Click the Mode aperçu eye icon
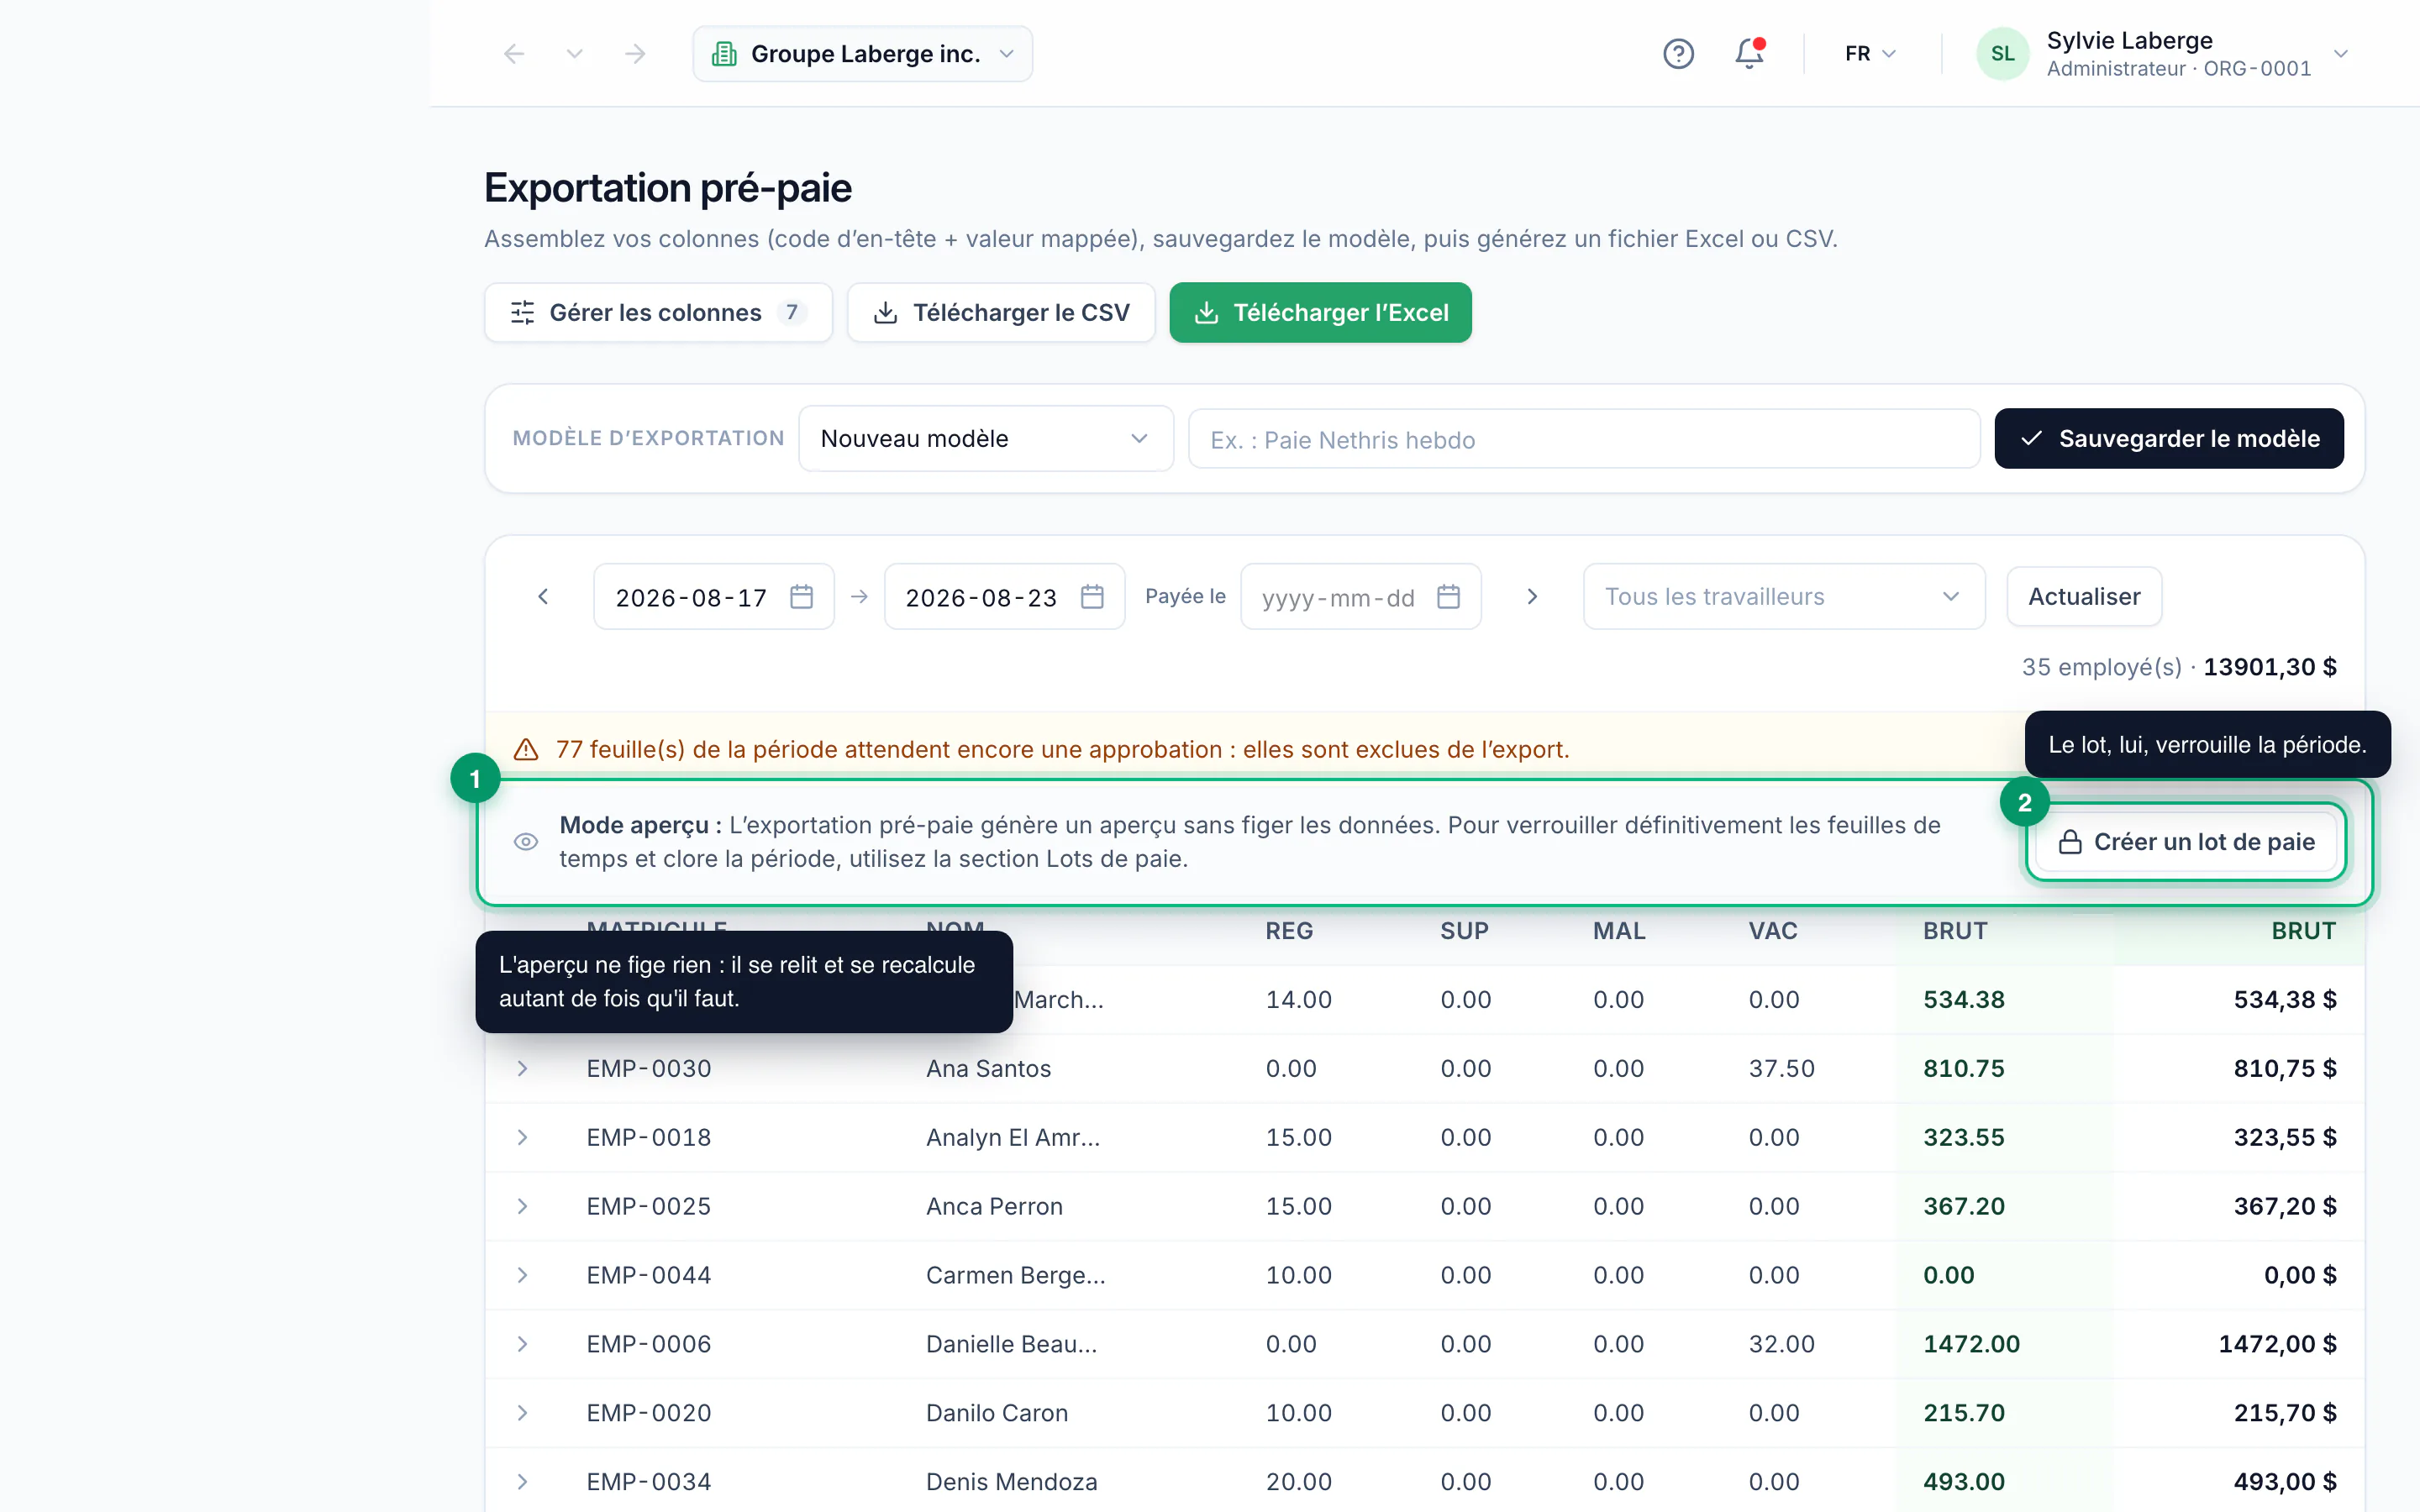Image resolution: width=2420 pixels, height=1512 pixels. pos(526,842)
